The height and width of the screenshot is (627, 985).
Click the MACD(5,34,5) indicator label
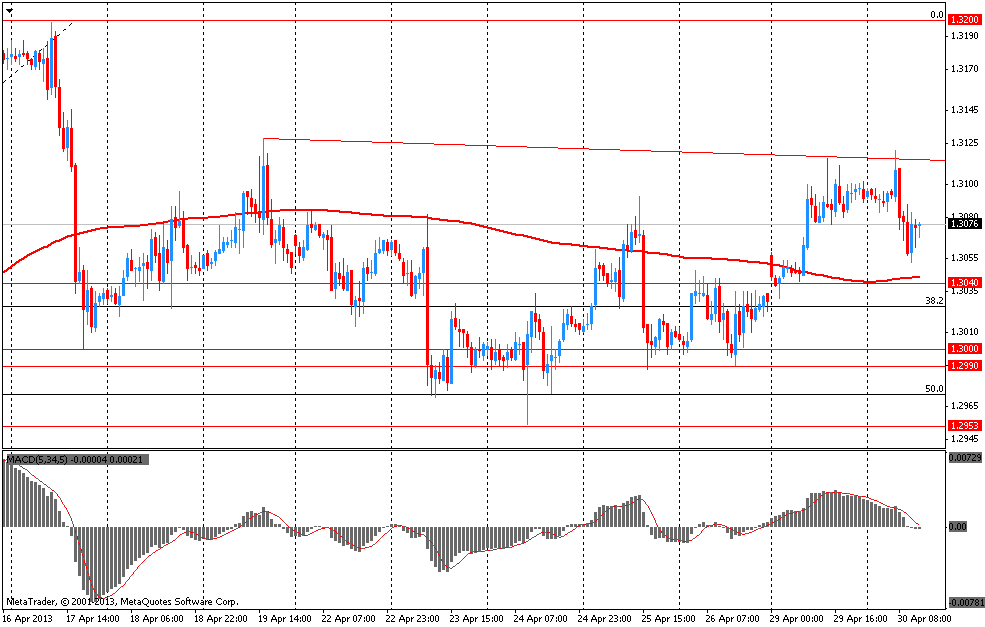(76, 460)
